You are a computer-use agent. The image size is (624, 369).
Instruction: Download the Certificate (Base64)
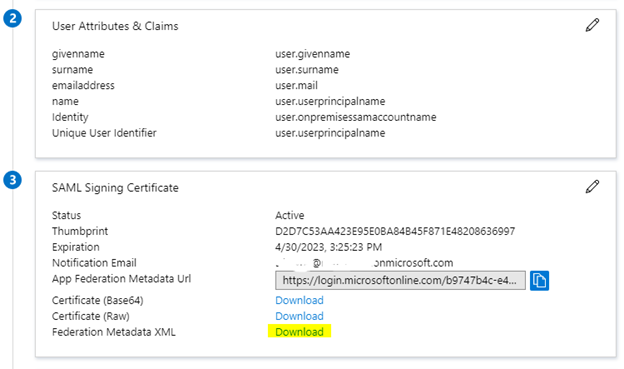pos(299,300)
